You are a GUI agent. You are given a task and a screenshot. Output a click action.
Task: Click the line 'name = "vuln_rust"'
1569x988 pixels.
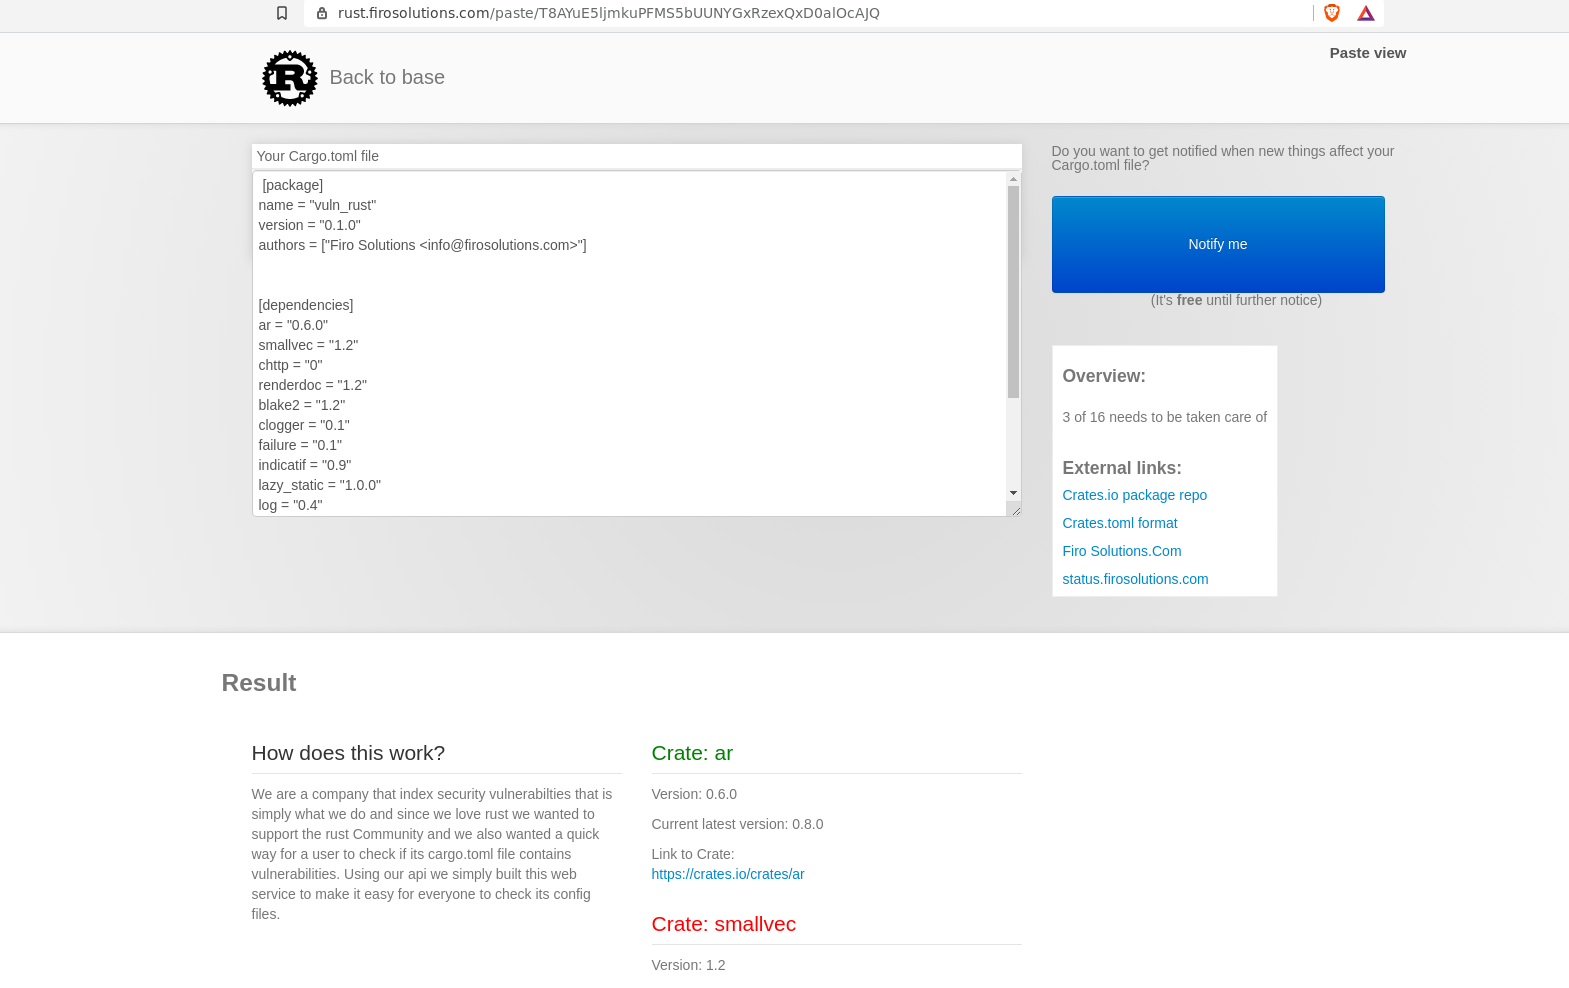point(317,205)
